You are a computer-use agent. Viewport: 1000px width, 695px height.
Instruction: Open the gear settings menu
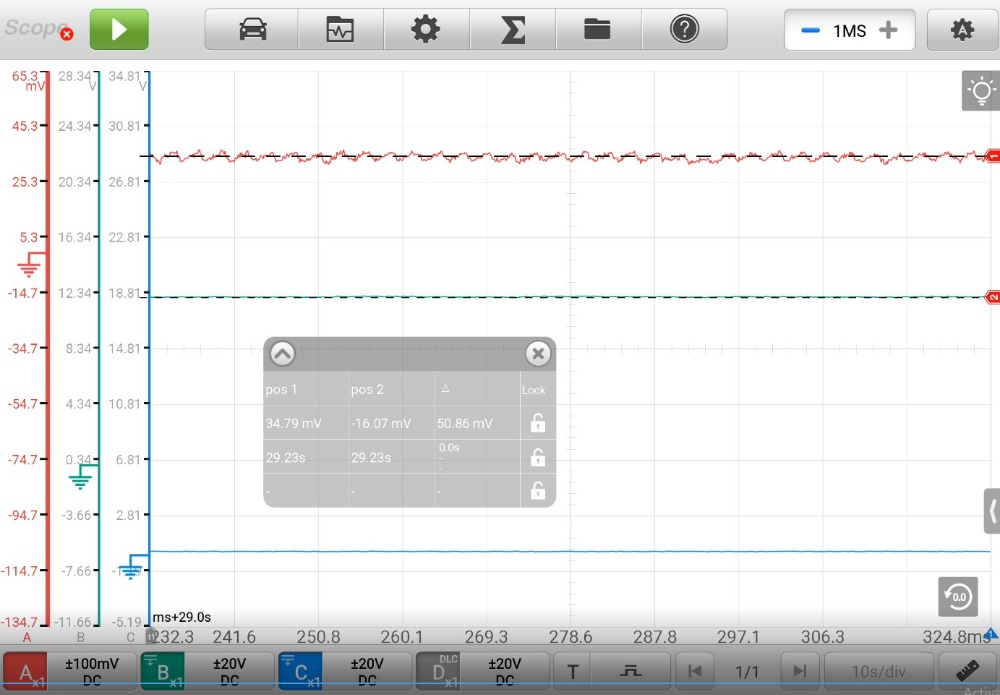(x=426, y=30)
